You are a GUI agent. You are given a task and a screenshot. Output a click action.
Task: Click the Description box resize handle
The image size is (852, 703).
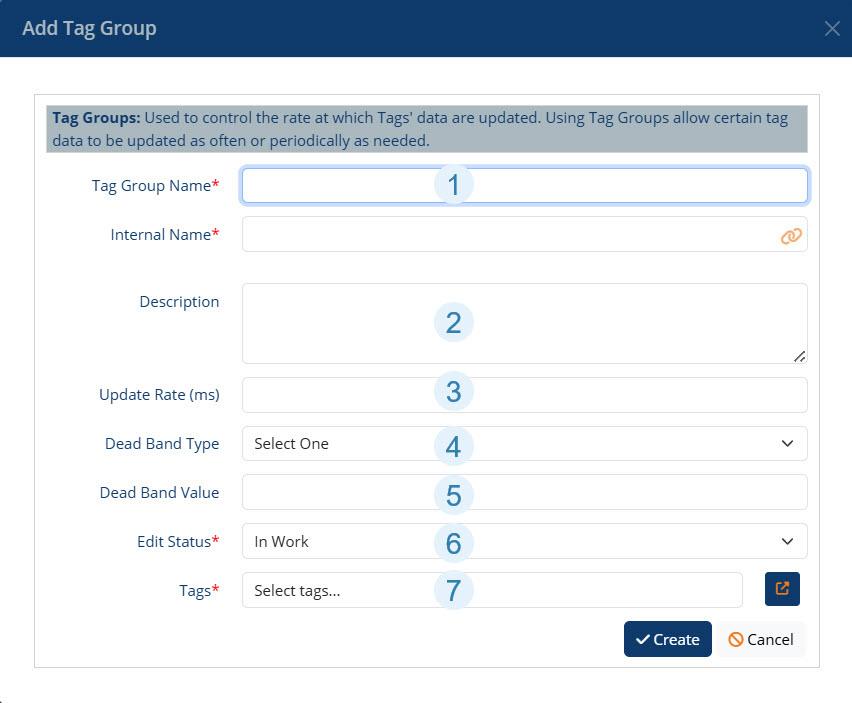pos(800,356)
